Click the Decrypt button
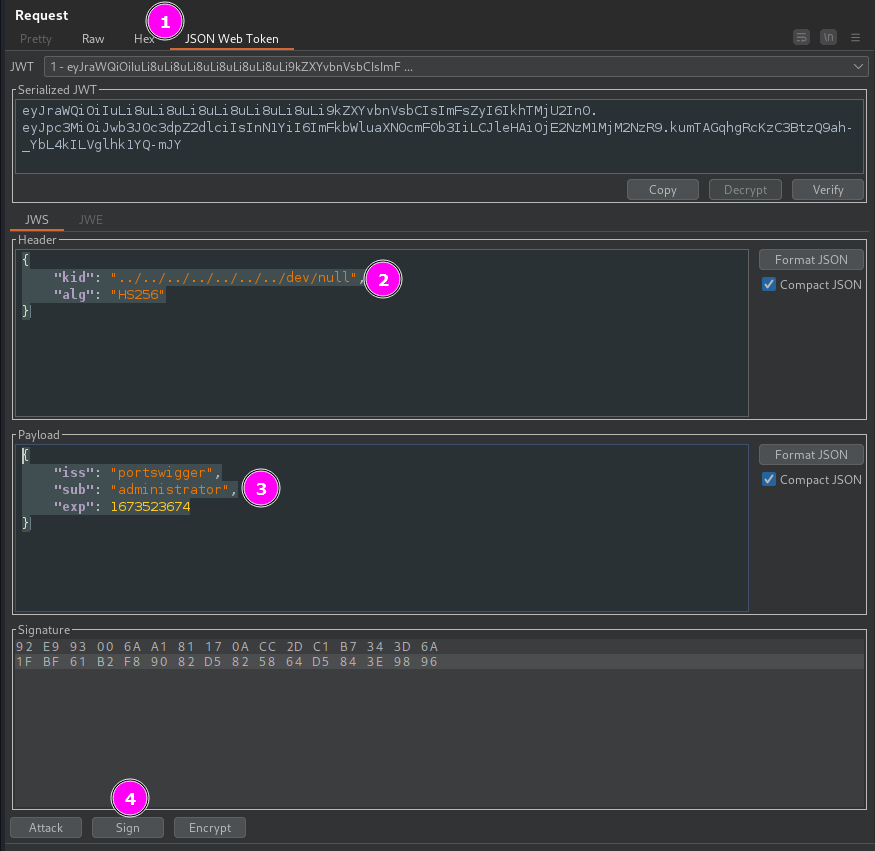Viewport: 875px width, 851px height. (x=745, y=190)
